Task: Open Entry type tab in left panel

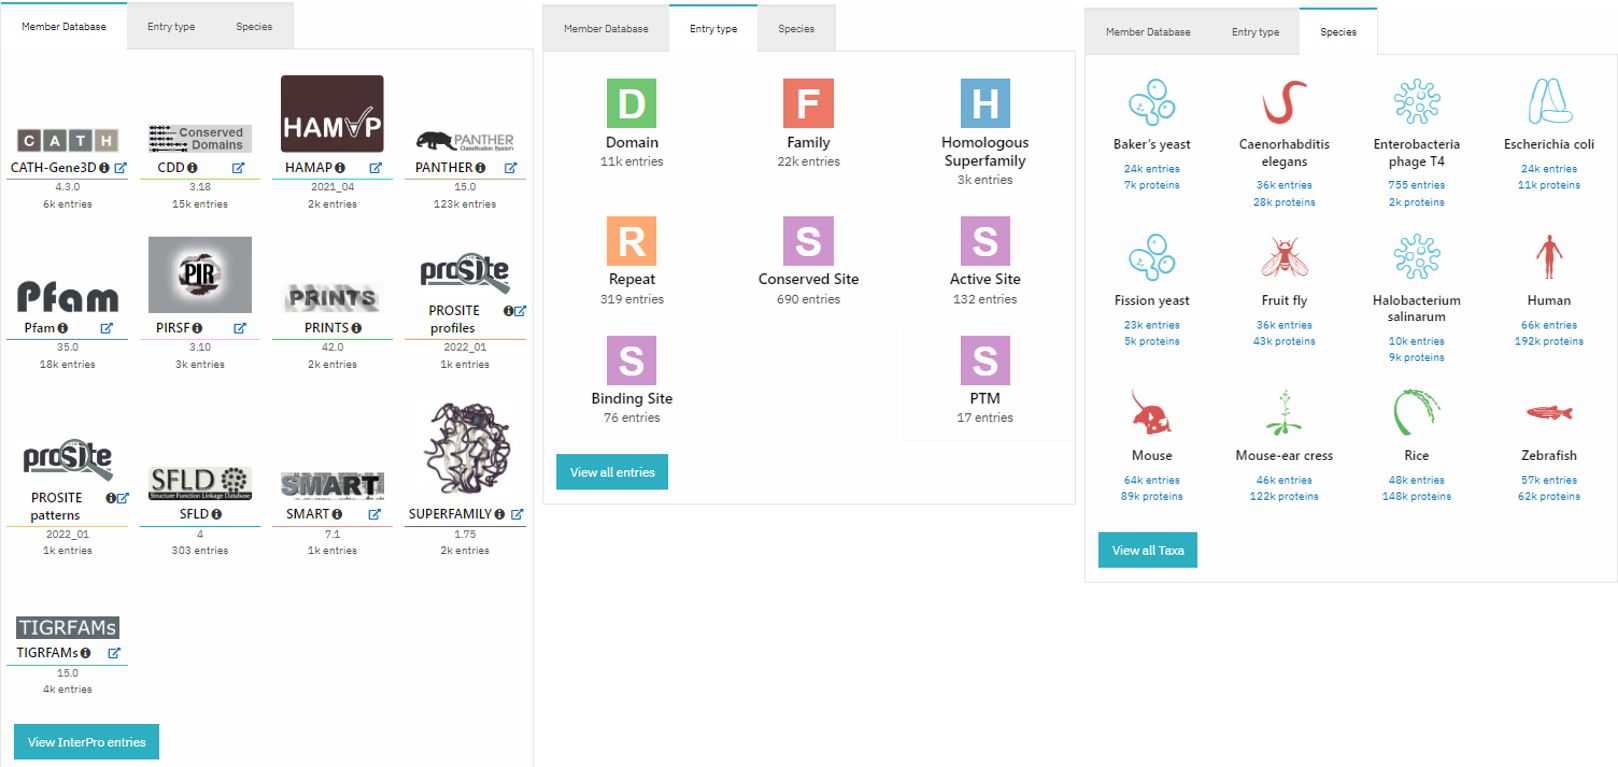Action: (x=171, y=27)
